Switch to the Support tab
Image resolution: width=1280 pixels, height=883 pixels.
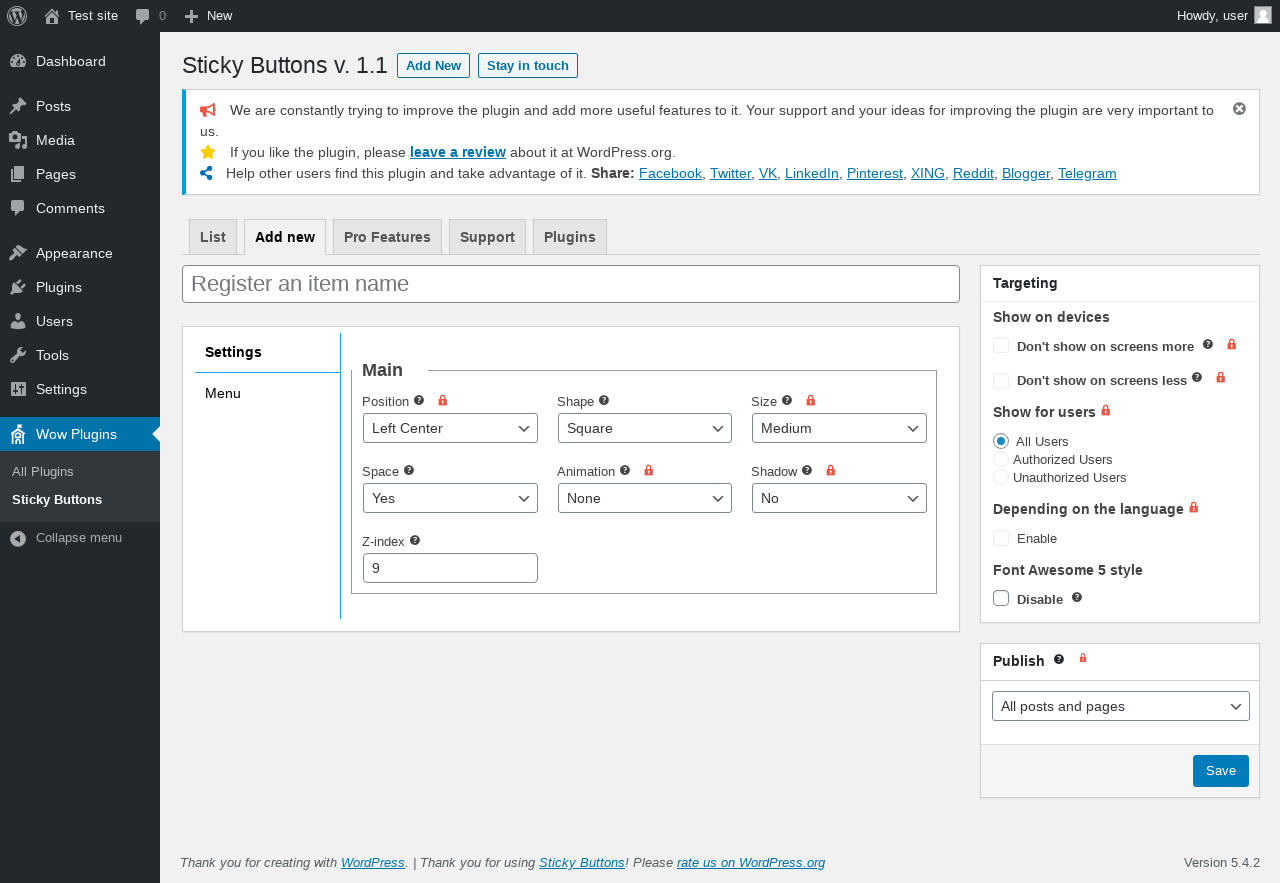[487, 237]
